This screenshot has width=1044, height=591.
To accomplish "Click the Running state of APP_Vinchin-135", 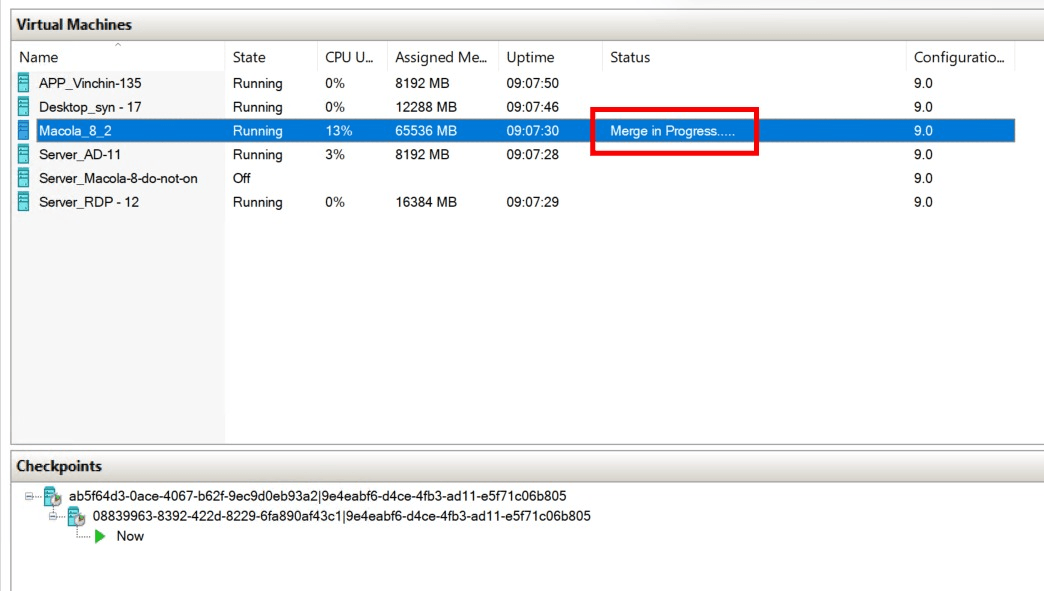I will pyautogui.click(x=258, y=83).
